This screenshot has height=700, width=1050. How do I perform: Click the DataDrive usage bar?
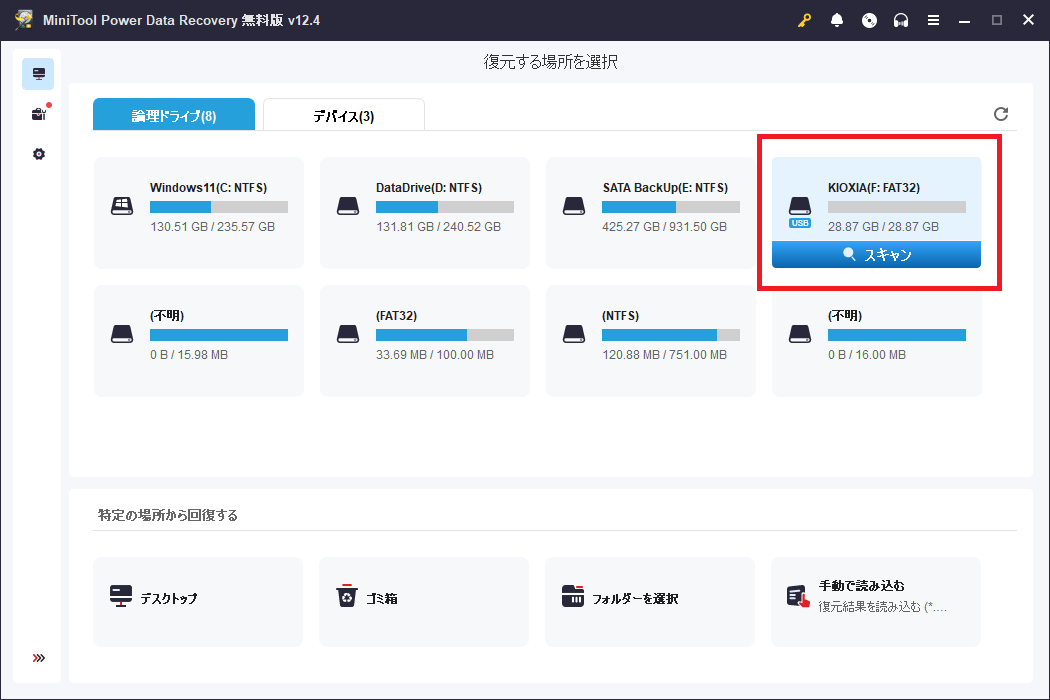tap(445, 207)
